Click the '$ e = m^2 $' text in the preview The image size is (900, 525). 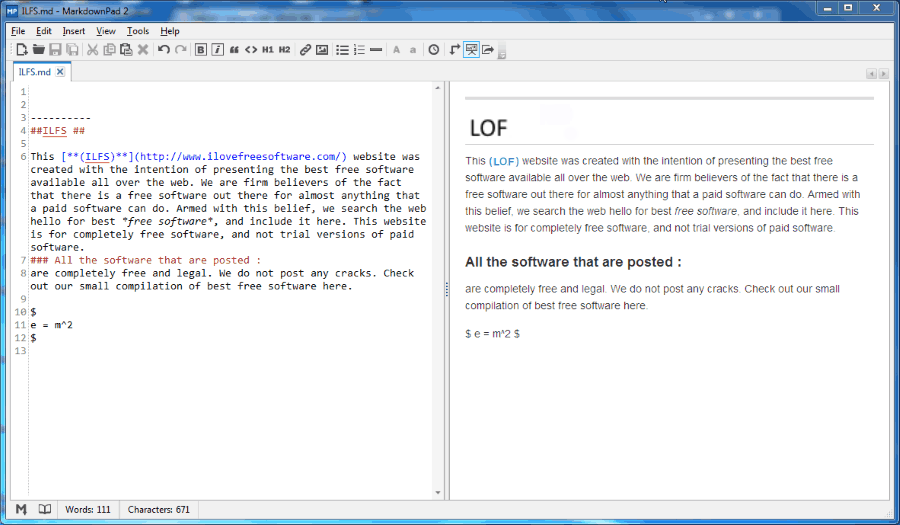tap(492, 333)
